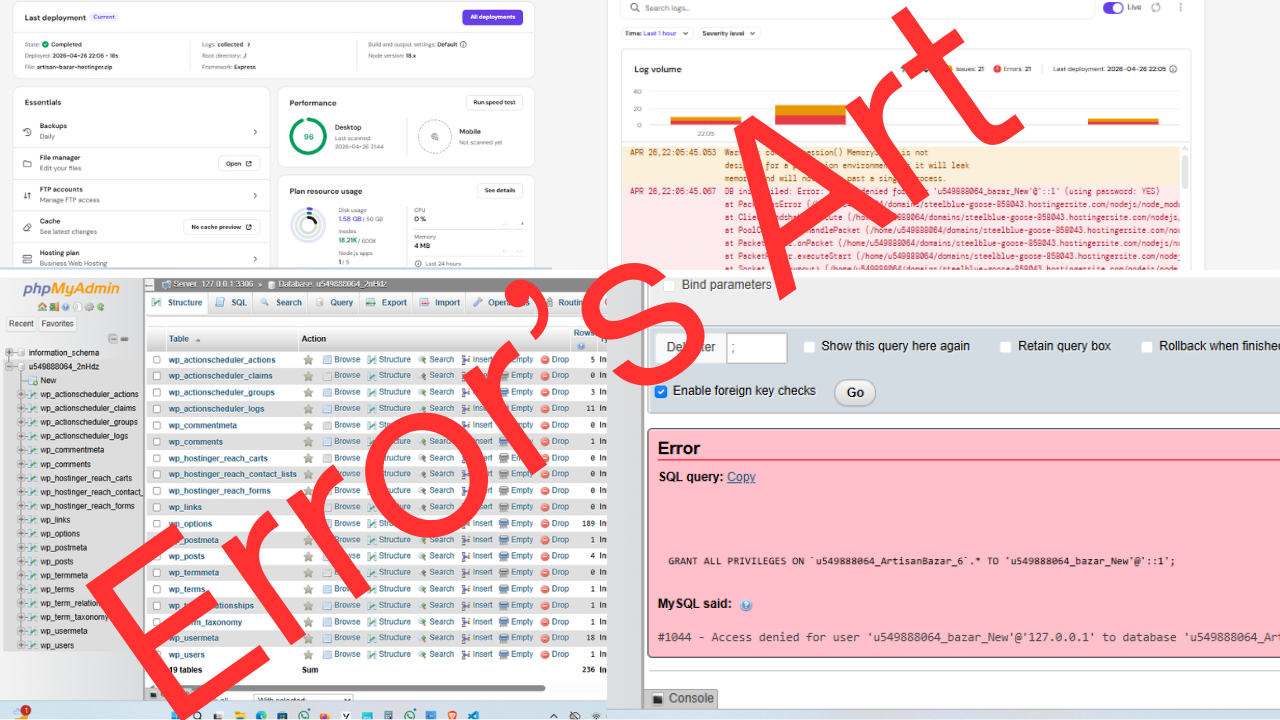Expand the FTP accounts row chevron

tap(255, 195)
